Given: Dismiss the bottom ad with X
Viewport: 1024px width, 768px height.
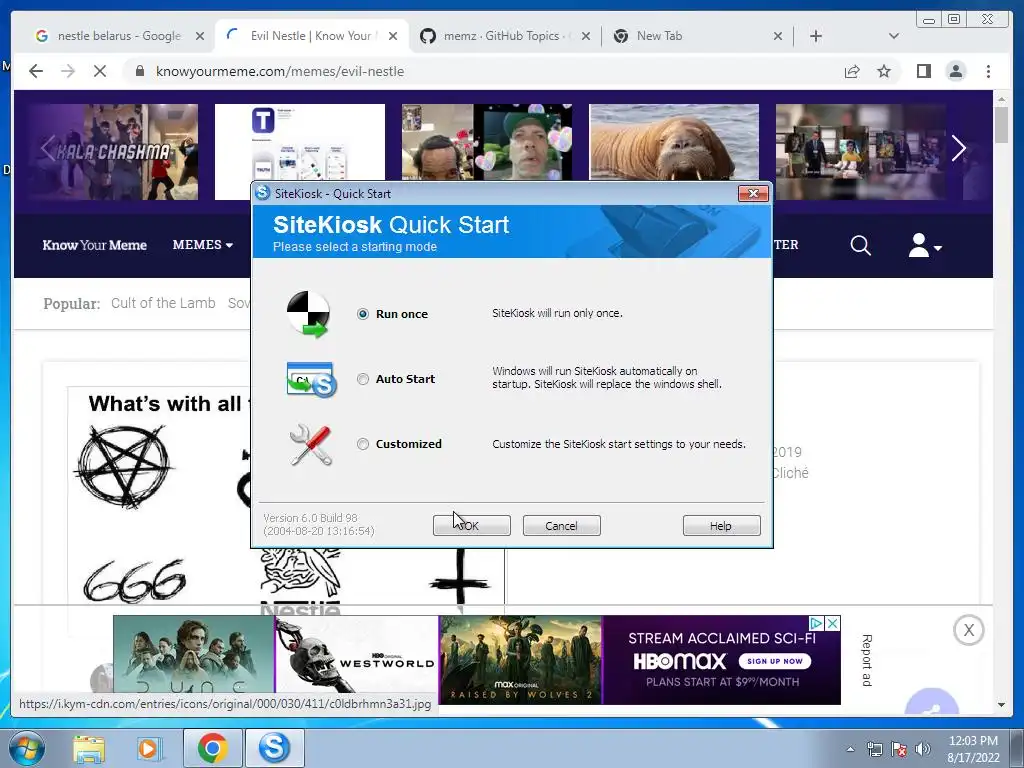Looking at the screenshot, I should [x=968, y=630].
